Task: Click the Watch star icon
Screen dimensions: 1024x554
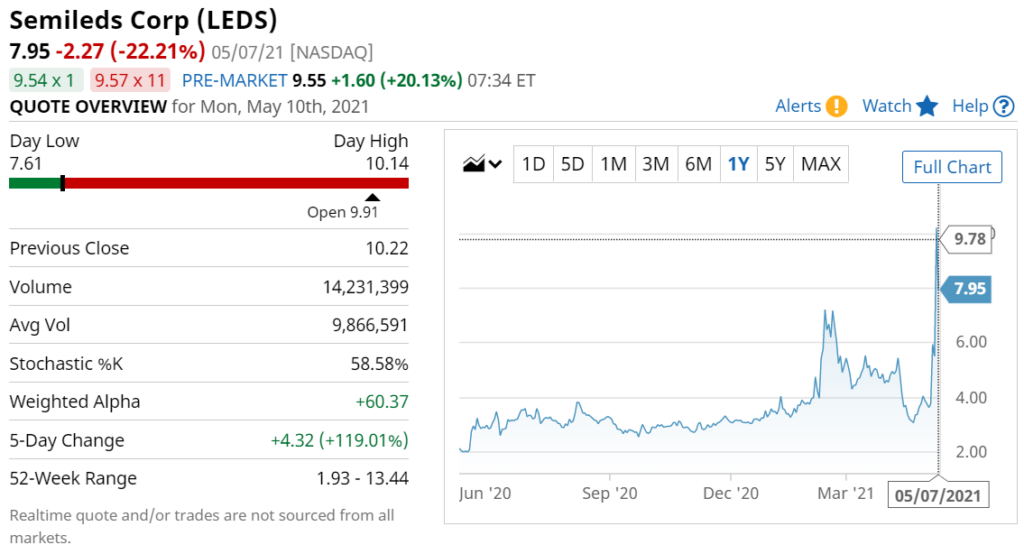Action: coord(927,106)
